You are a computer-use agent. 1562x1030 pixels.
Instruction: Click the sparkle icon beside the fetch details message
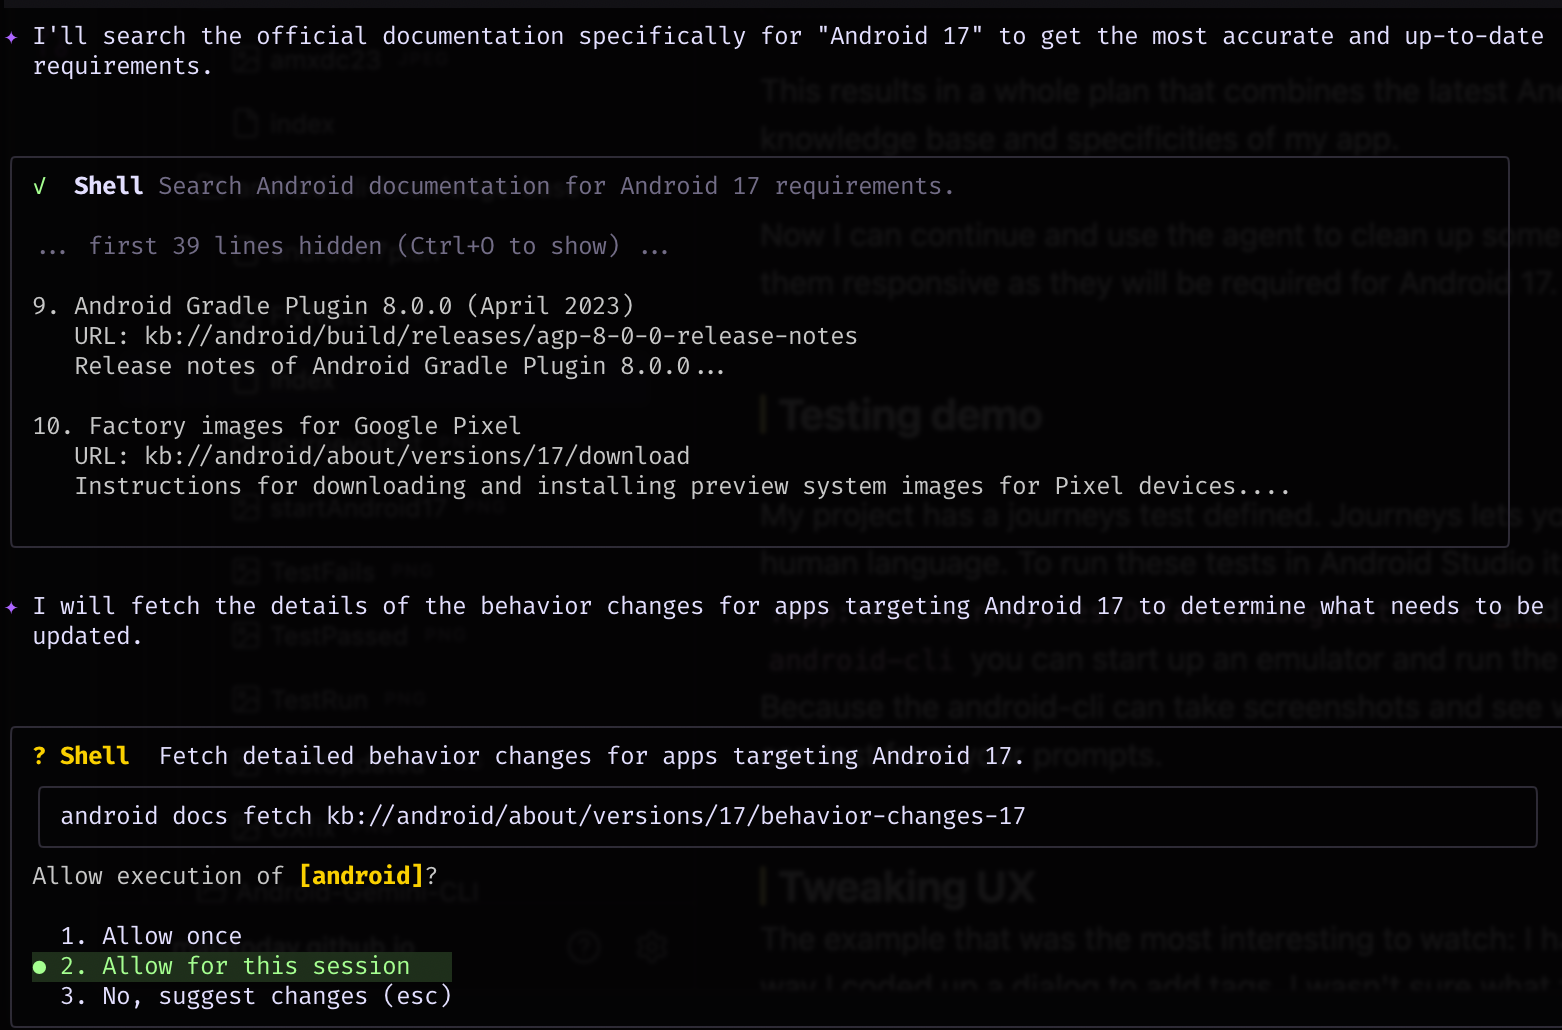12,607
